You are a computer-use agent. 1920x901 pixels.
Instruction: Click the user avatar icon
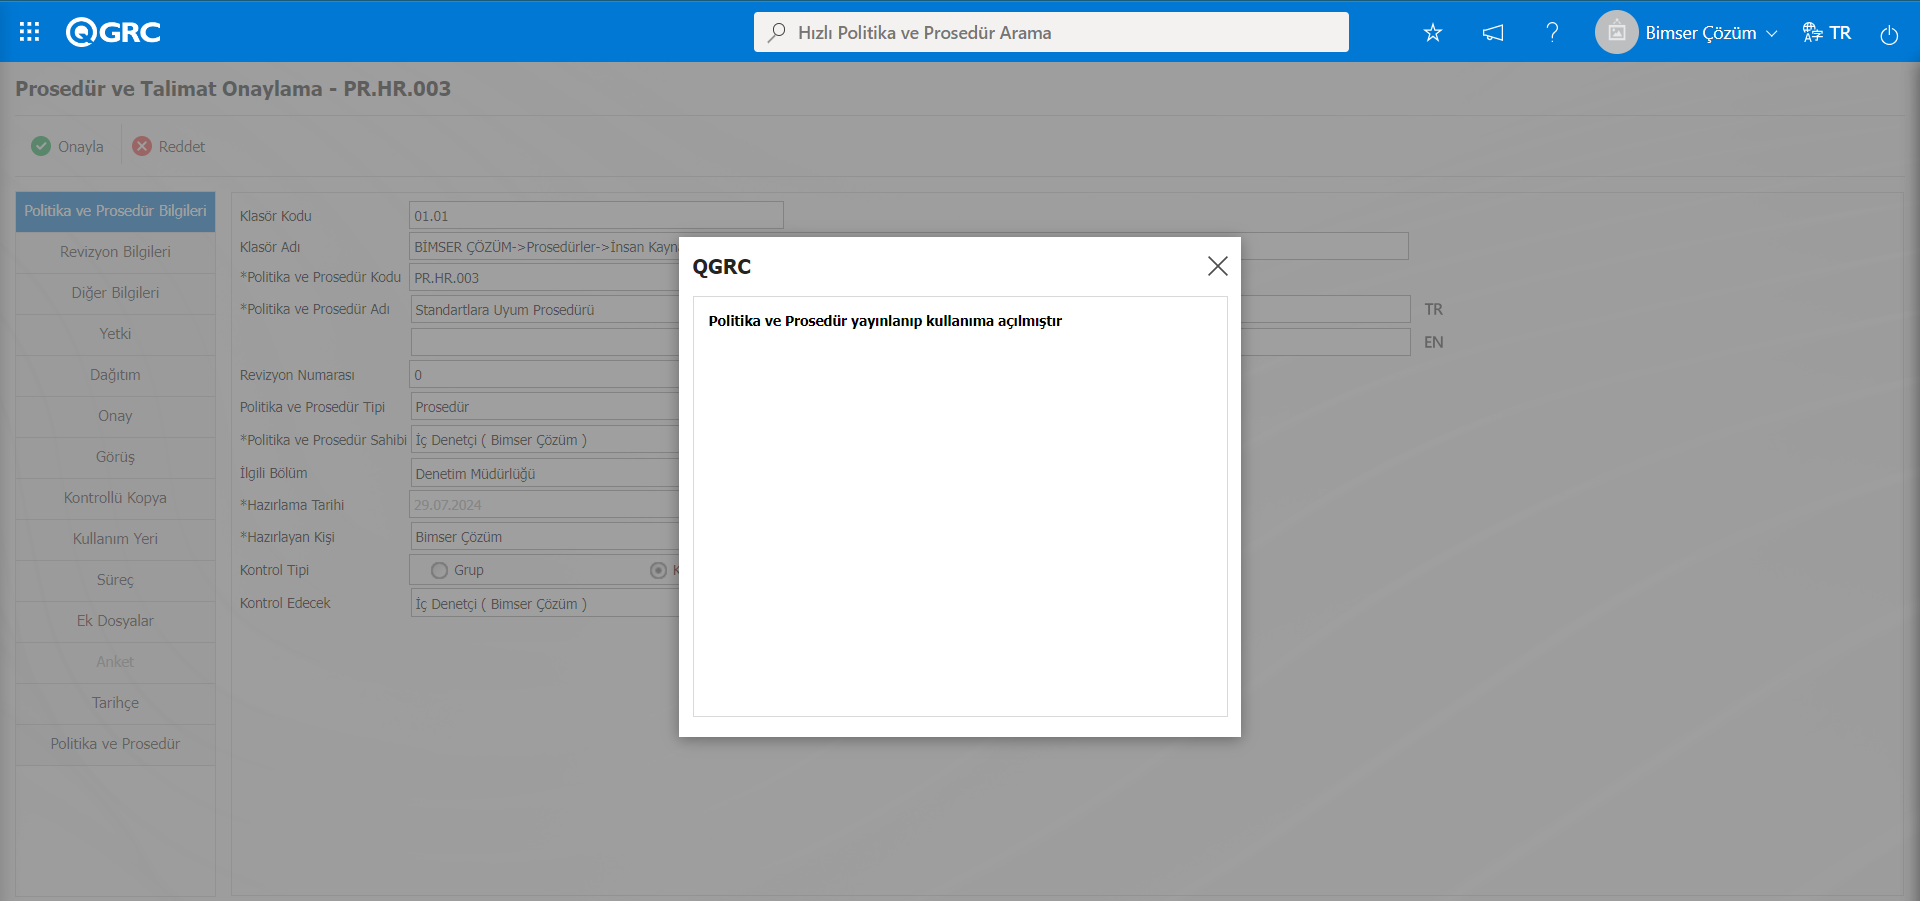1616,32
